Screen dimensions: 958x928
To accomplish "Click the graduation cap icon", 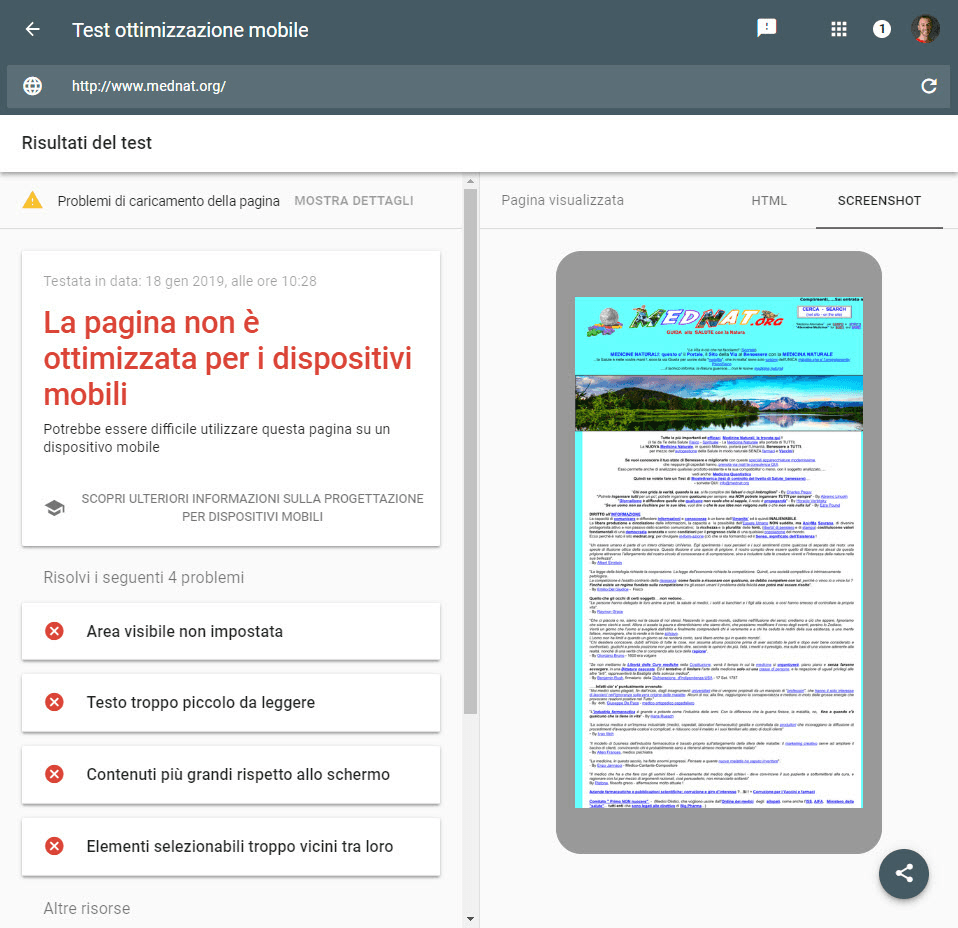I will coord(55,508).
